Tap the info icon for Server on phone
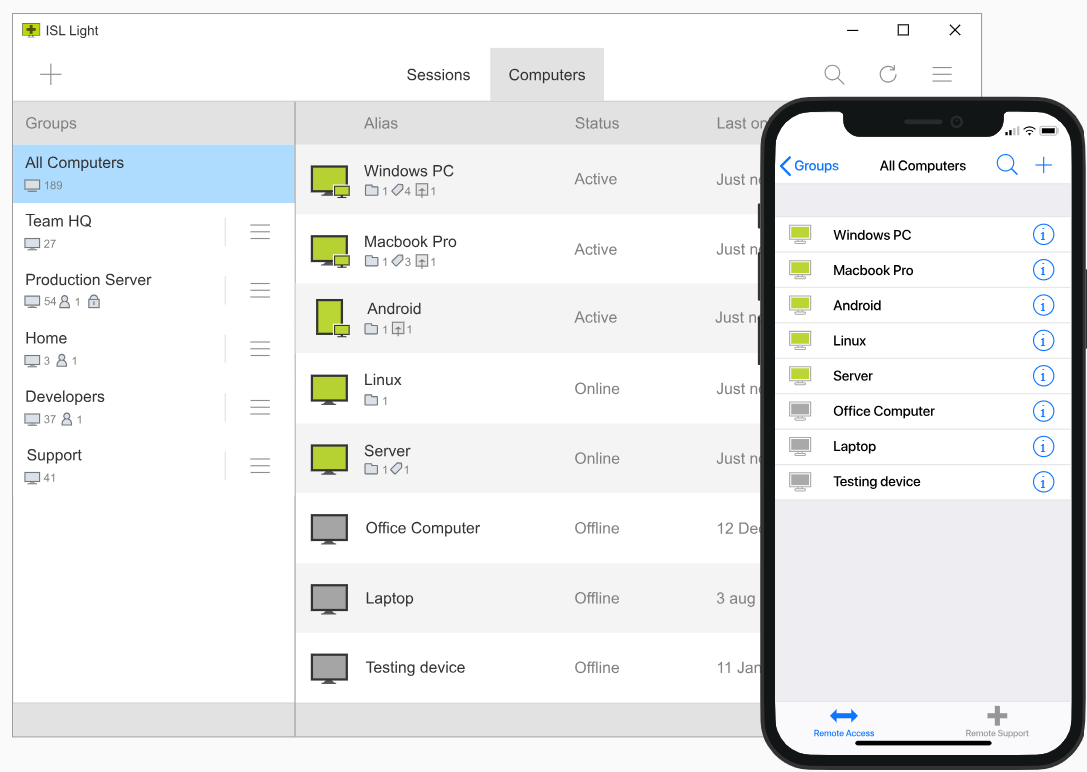1087x772 pixels. [x=1043, y=376]
